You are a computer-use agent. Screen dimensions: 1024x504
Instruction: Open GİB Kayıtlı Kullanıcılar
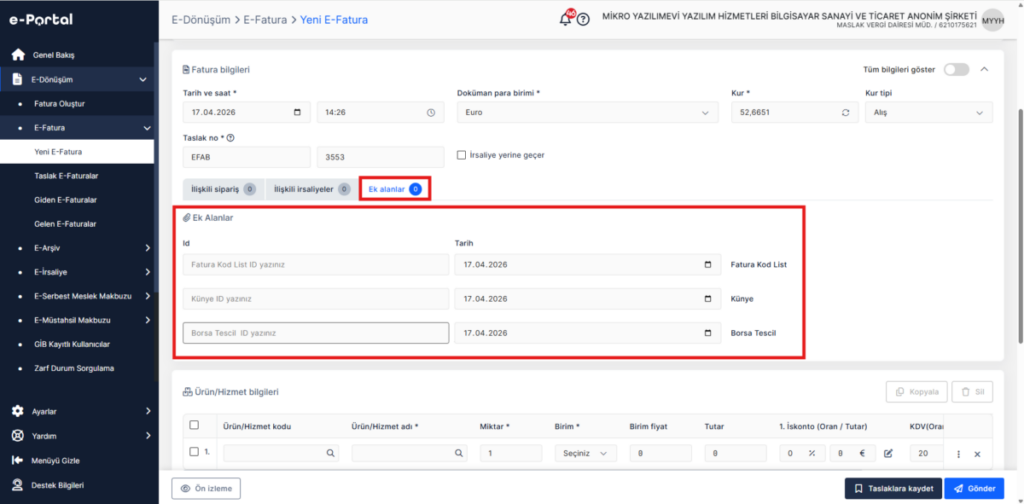(72, 344)
